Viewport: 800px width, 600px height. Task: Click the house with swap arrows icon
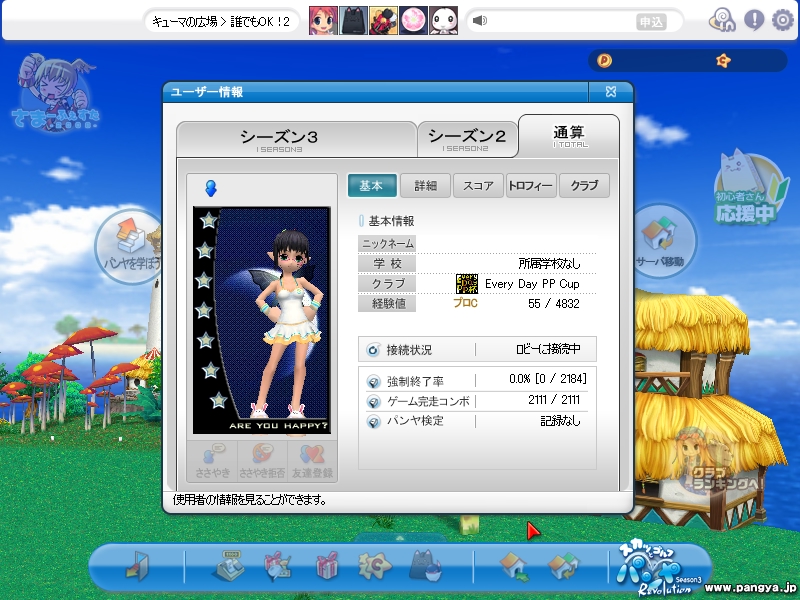click(x=563, y=566)
